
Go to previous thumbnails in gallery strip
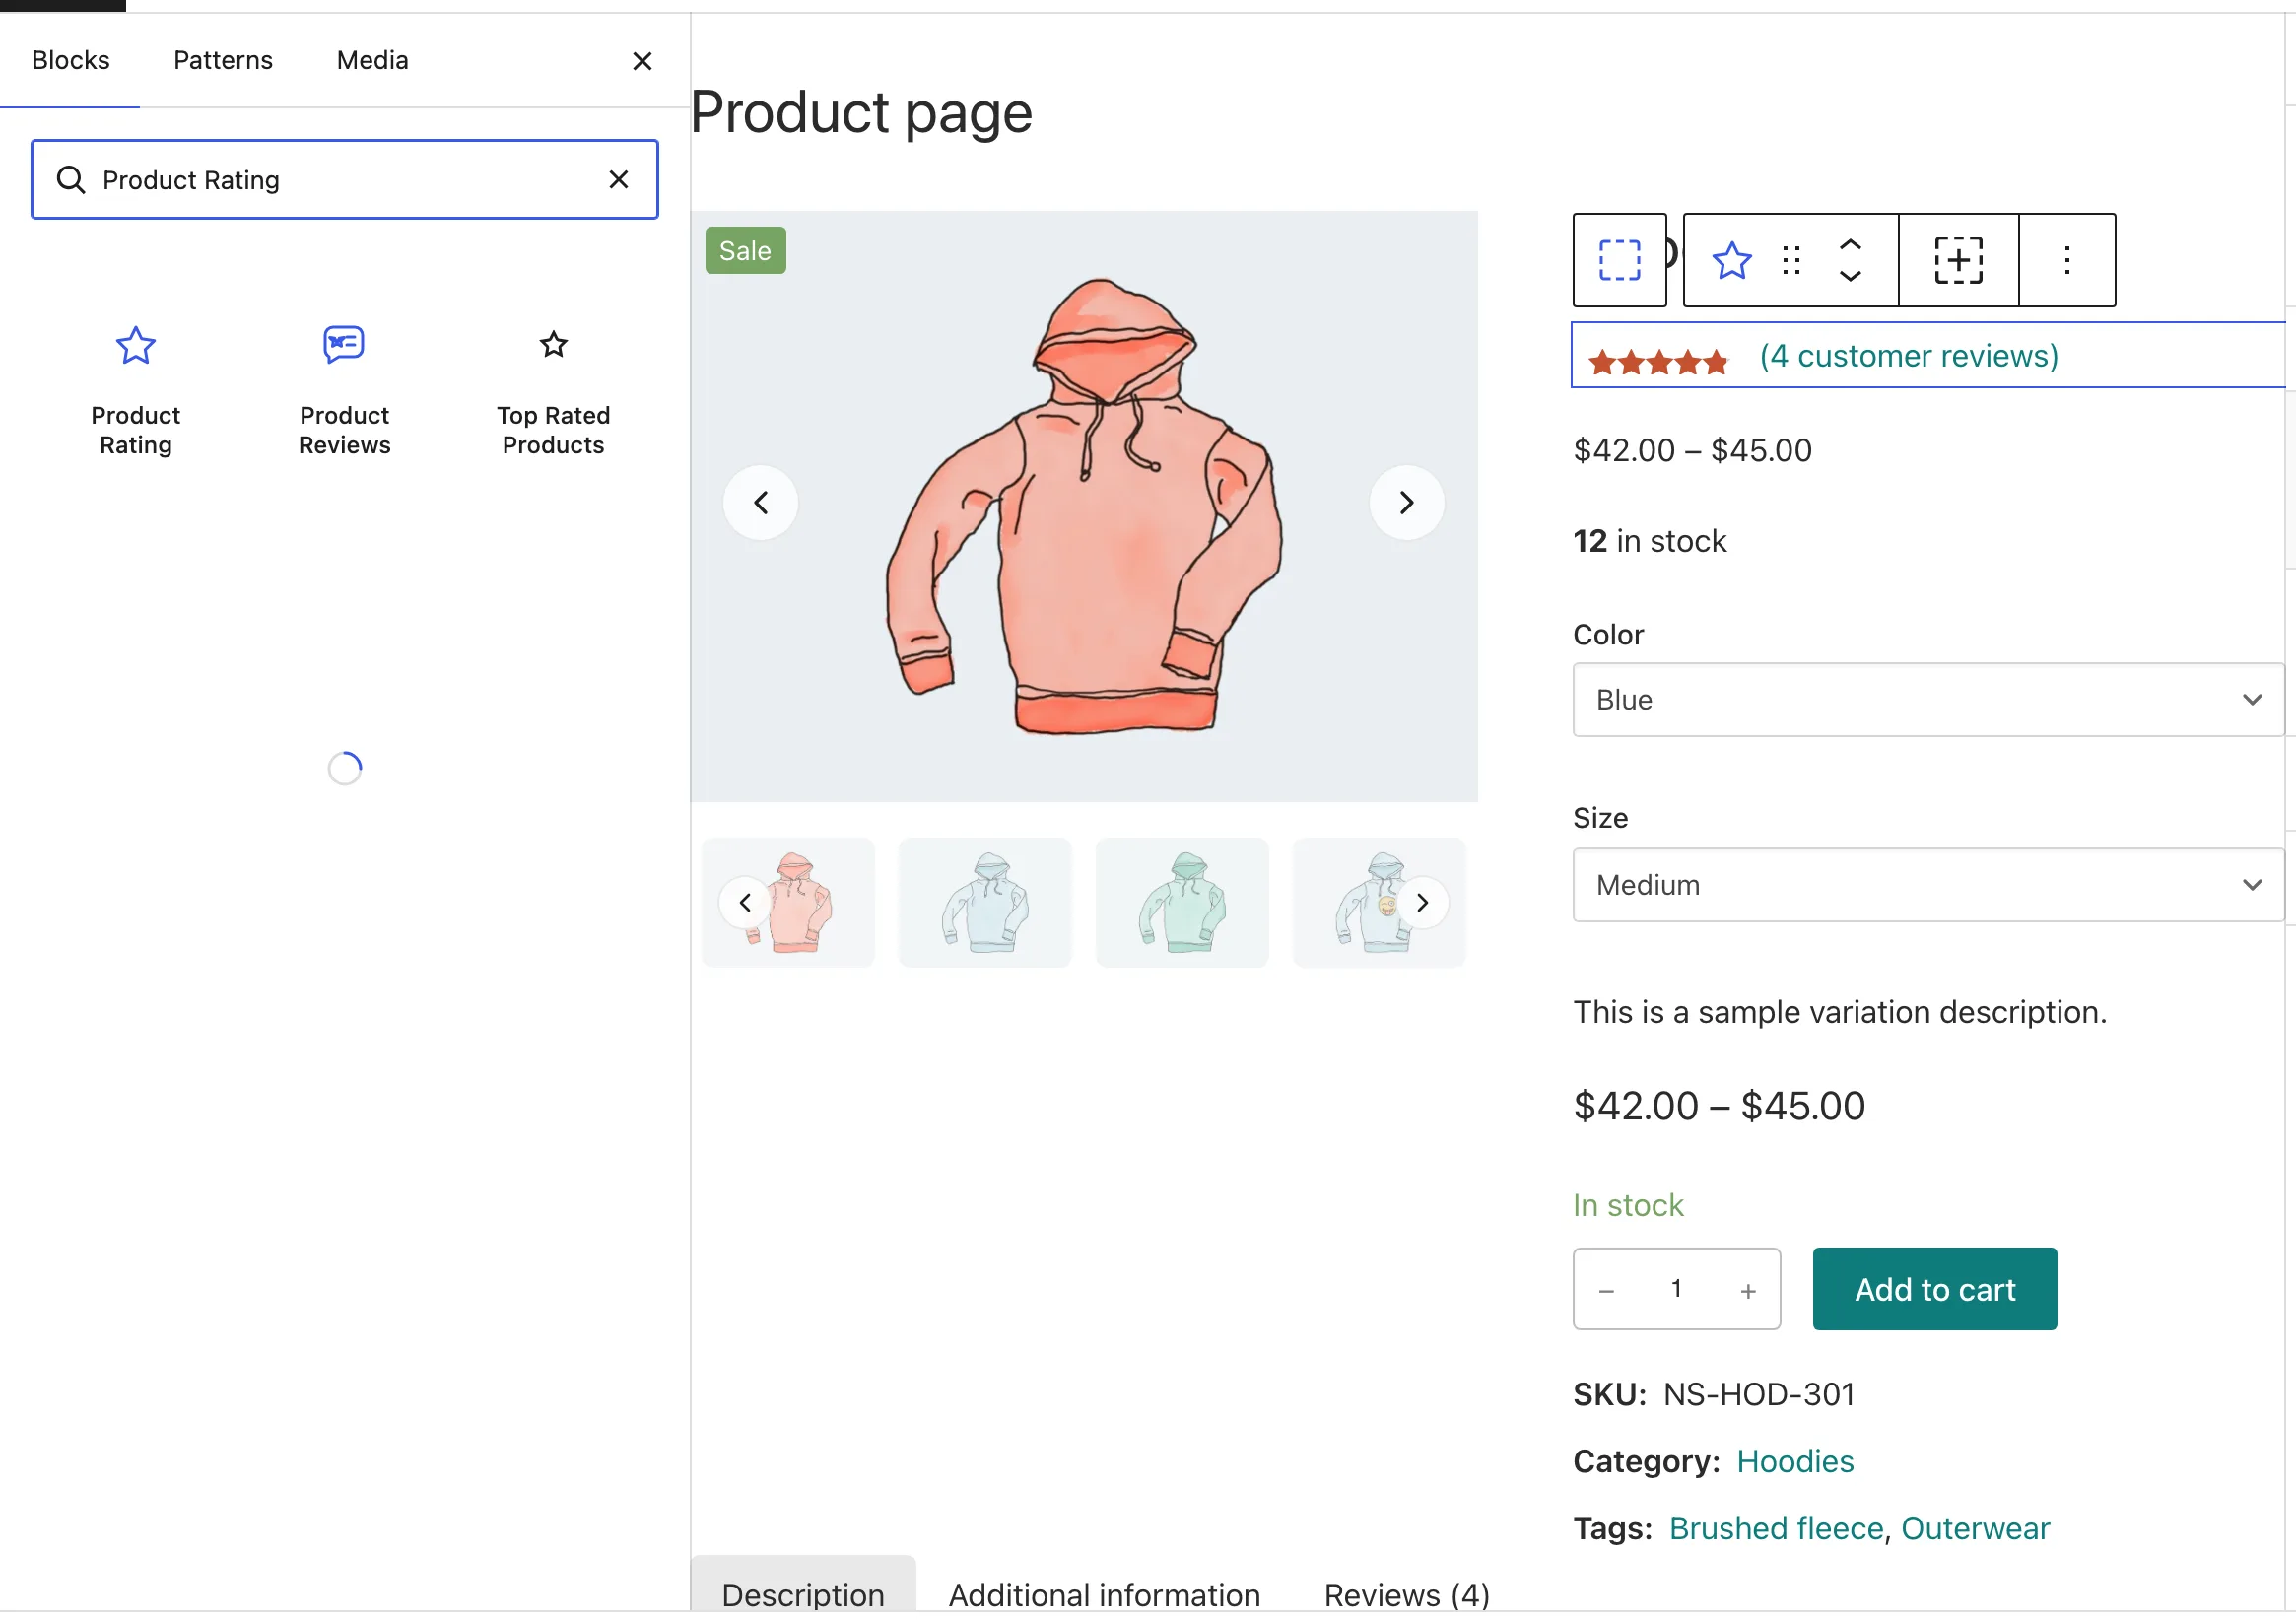coord(744,903)
